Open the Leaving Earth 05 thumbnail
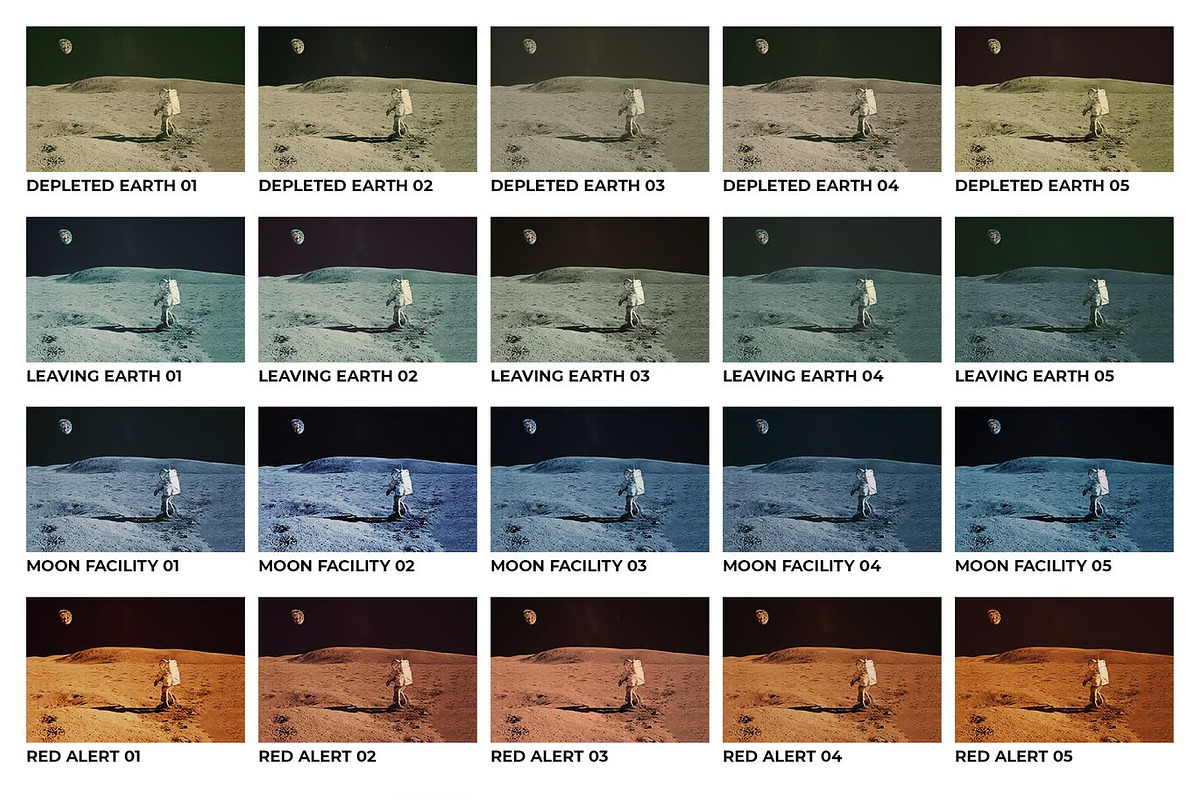Image resolution: width=1200 pixels, height=800 pixels. pyautogui.click(x=1064, y=289)
